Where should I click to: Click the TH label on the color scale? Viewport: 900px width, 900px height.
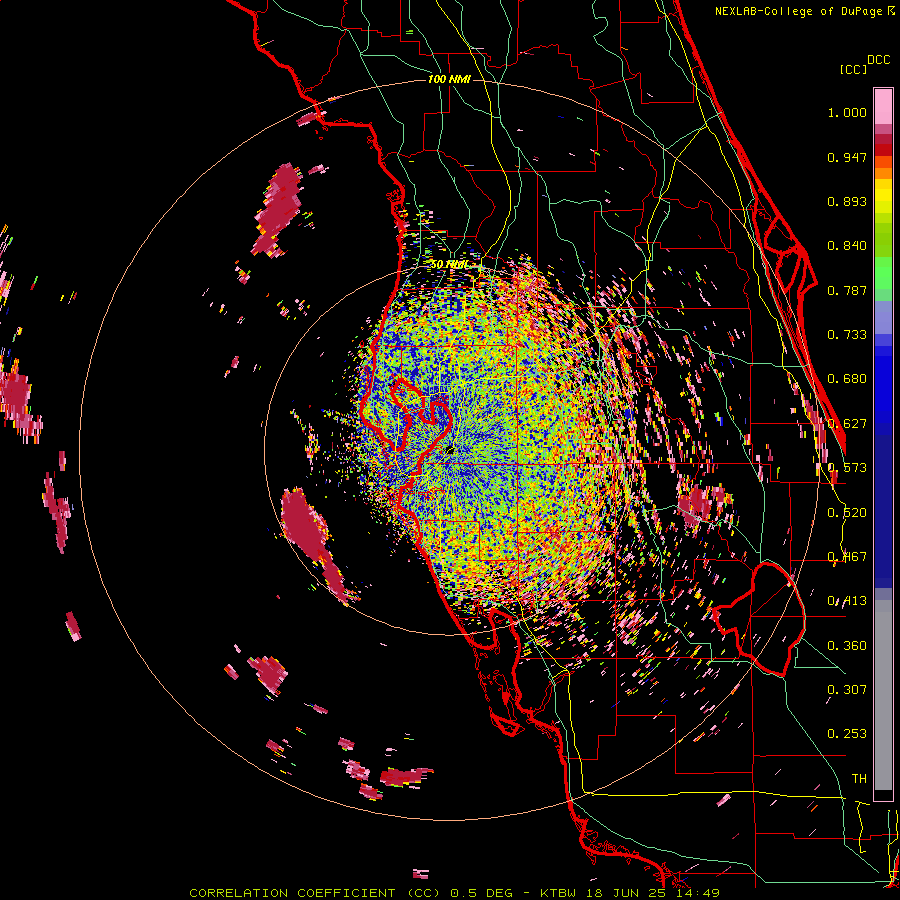pos(859,779)
